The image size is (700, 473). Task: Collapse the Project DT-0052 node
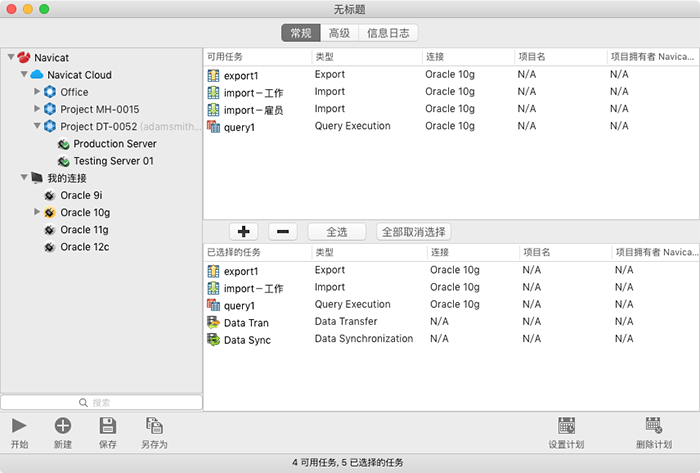coord(38,126)
